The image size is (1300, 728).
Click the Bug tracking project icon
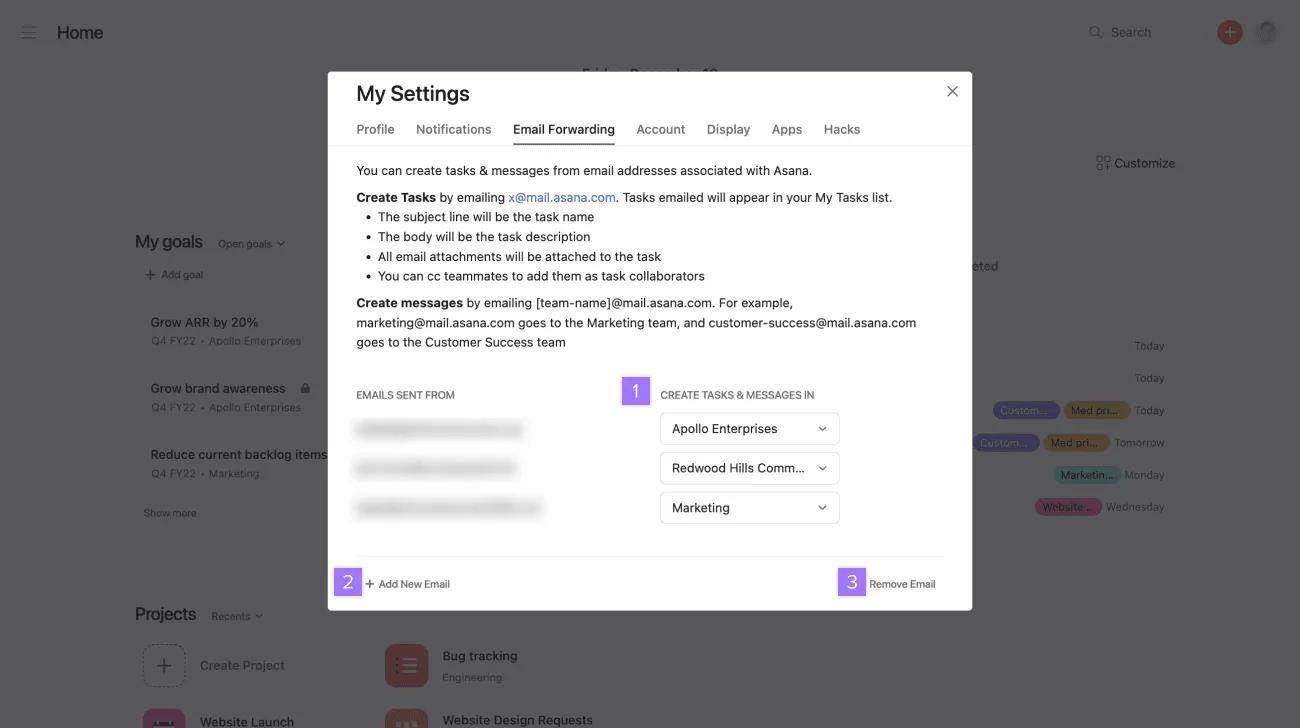pos(406,665)
